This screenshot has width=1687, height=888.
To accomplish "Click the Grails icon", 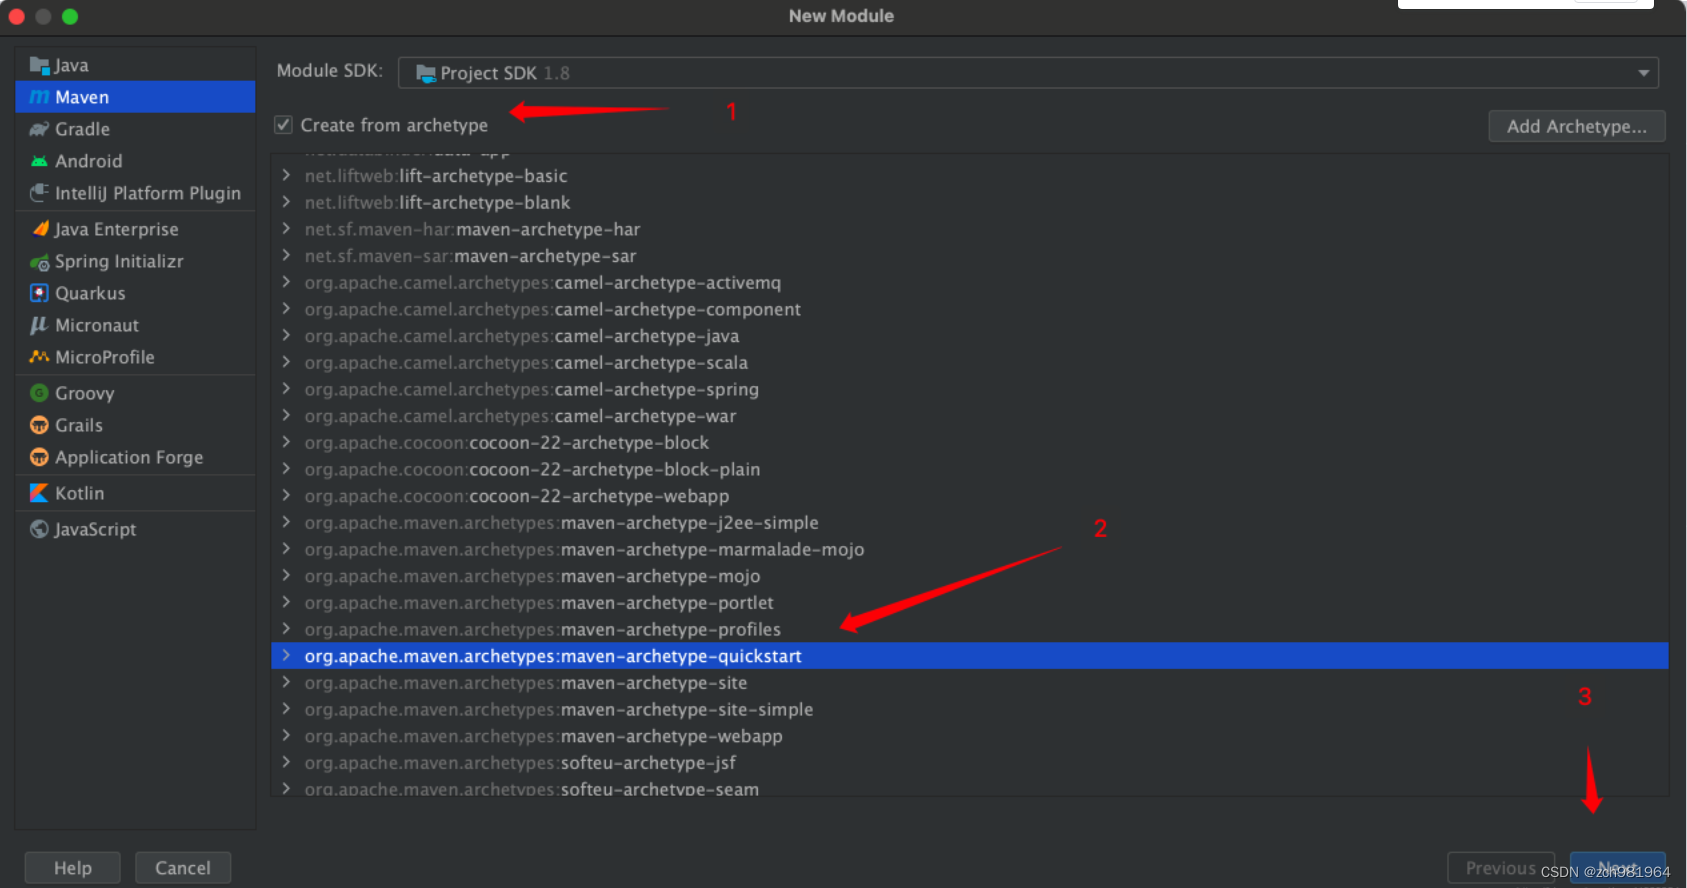I will [39, 425].
